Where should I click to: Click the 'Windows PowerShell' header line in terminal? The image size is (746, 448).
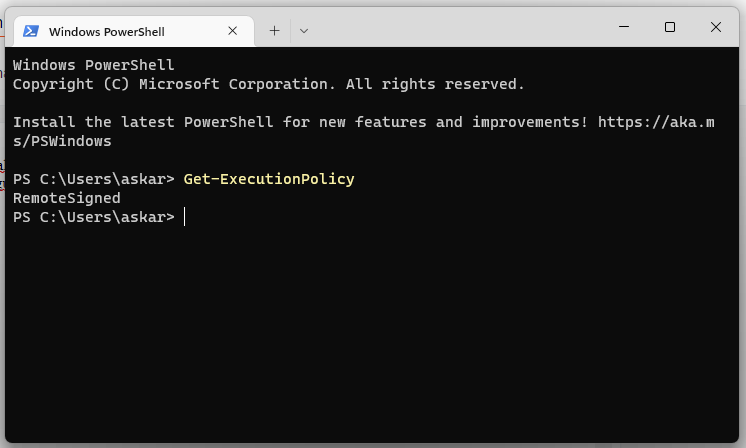coord(93,65)
